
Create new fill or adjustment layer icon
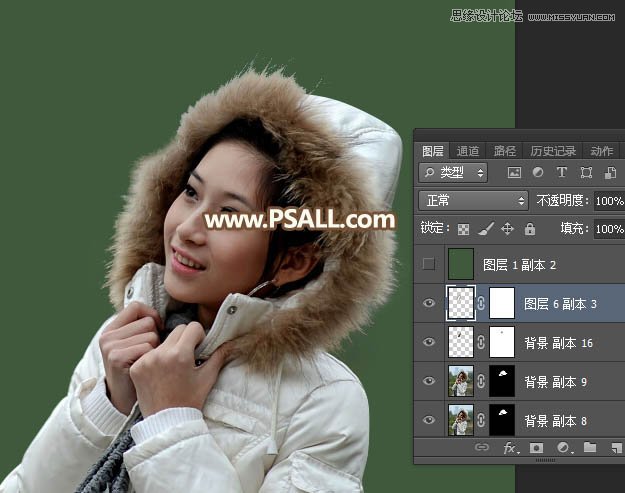(564, 448)
